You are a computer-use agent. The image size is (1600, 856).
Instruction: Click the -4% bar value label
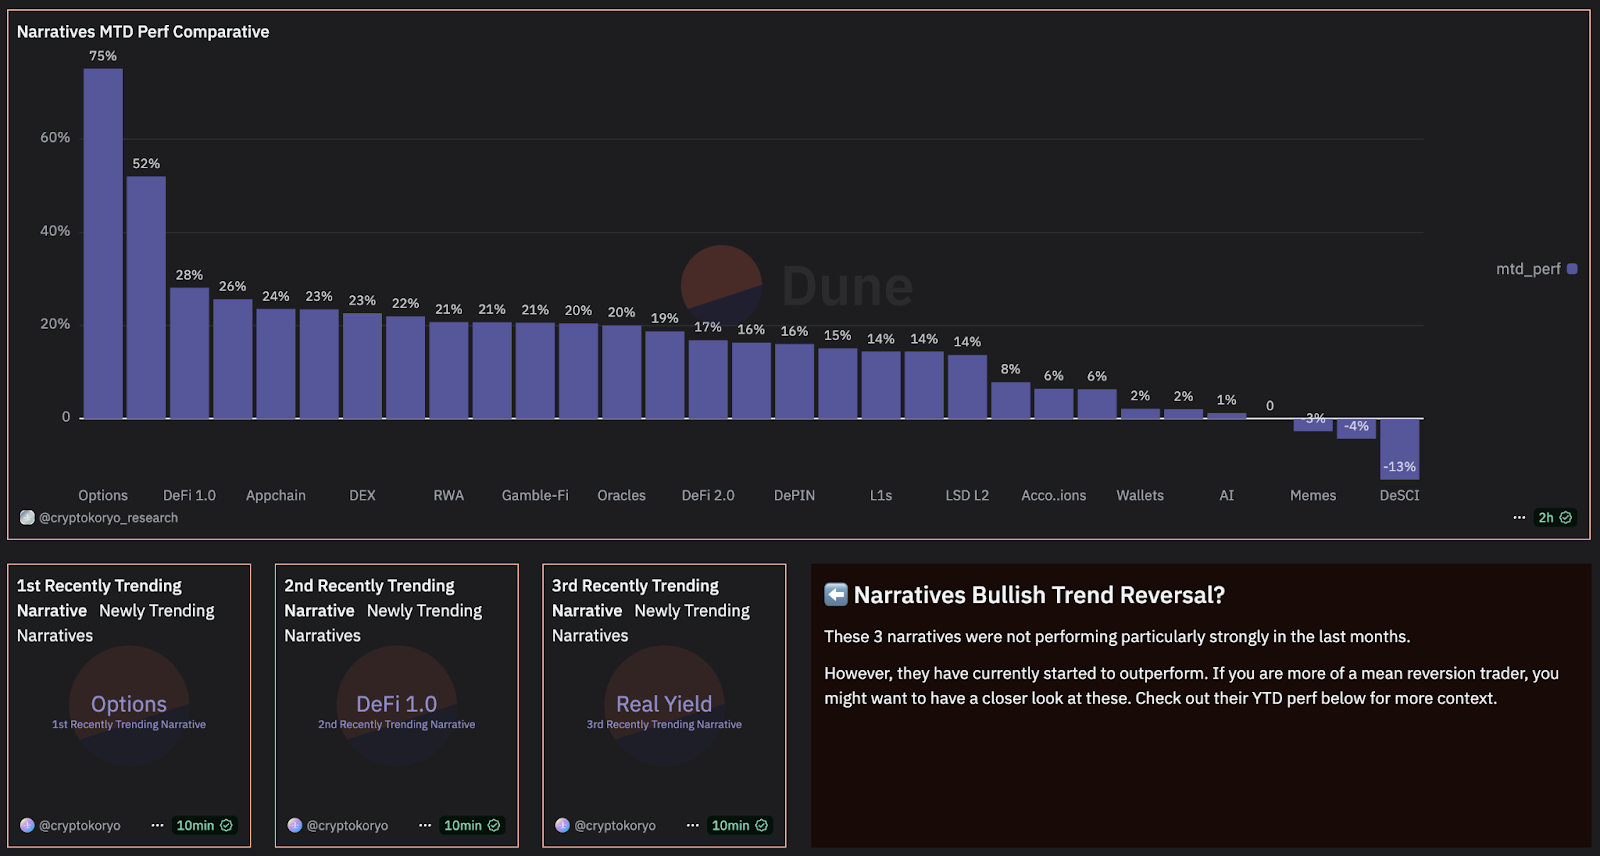click(x=1356, y=426)
